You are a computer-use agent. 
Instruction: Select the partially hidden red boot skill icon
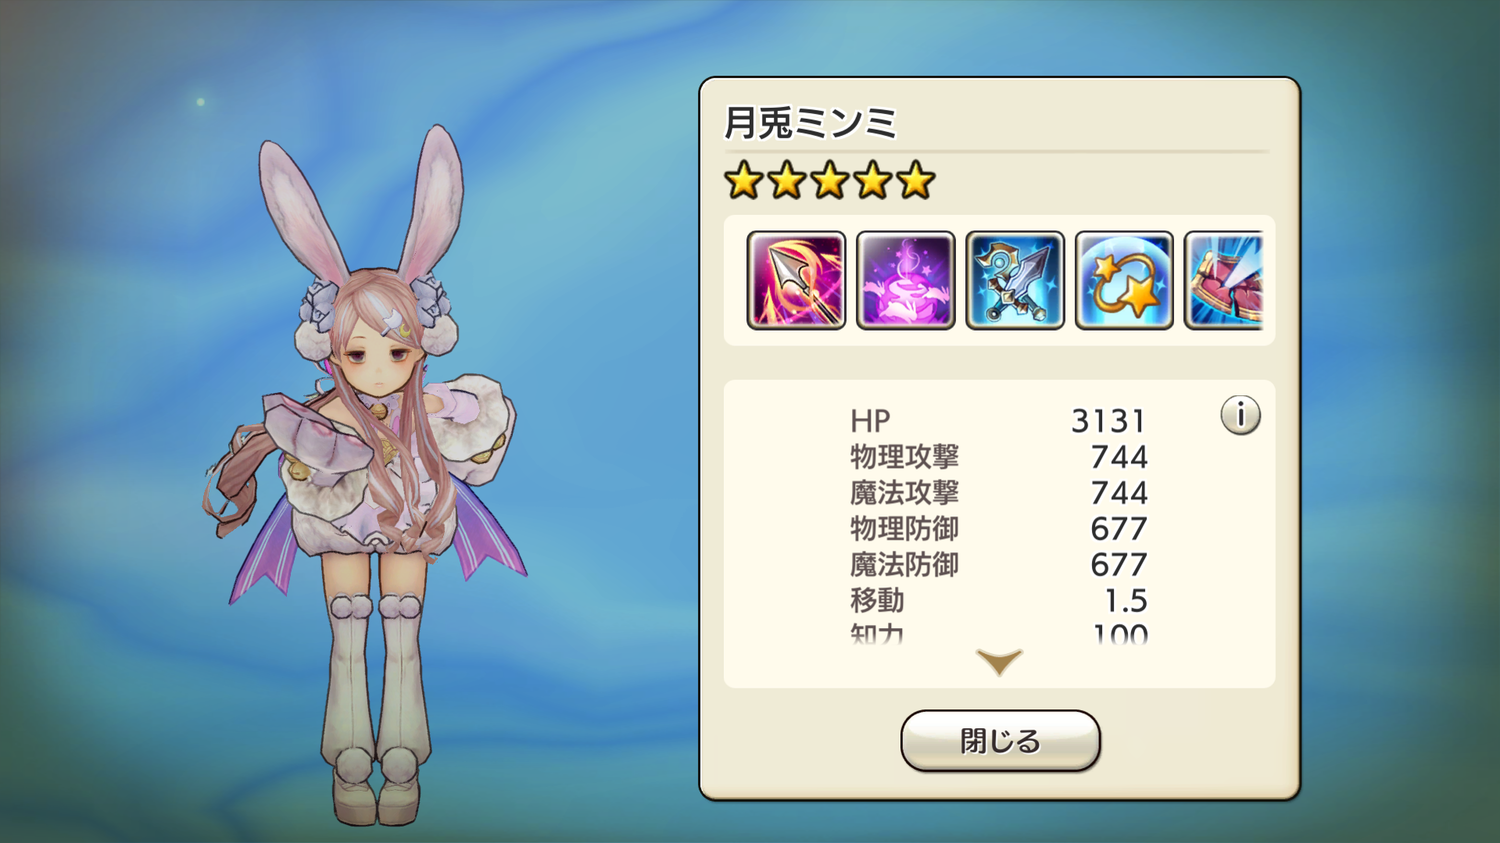tap(1224, 280)
